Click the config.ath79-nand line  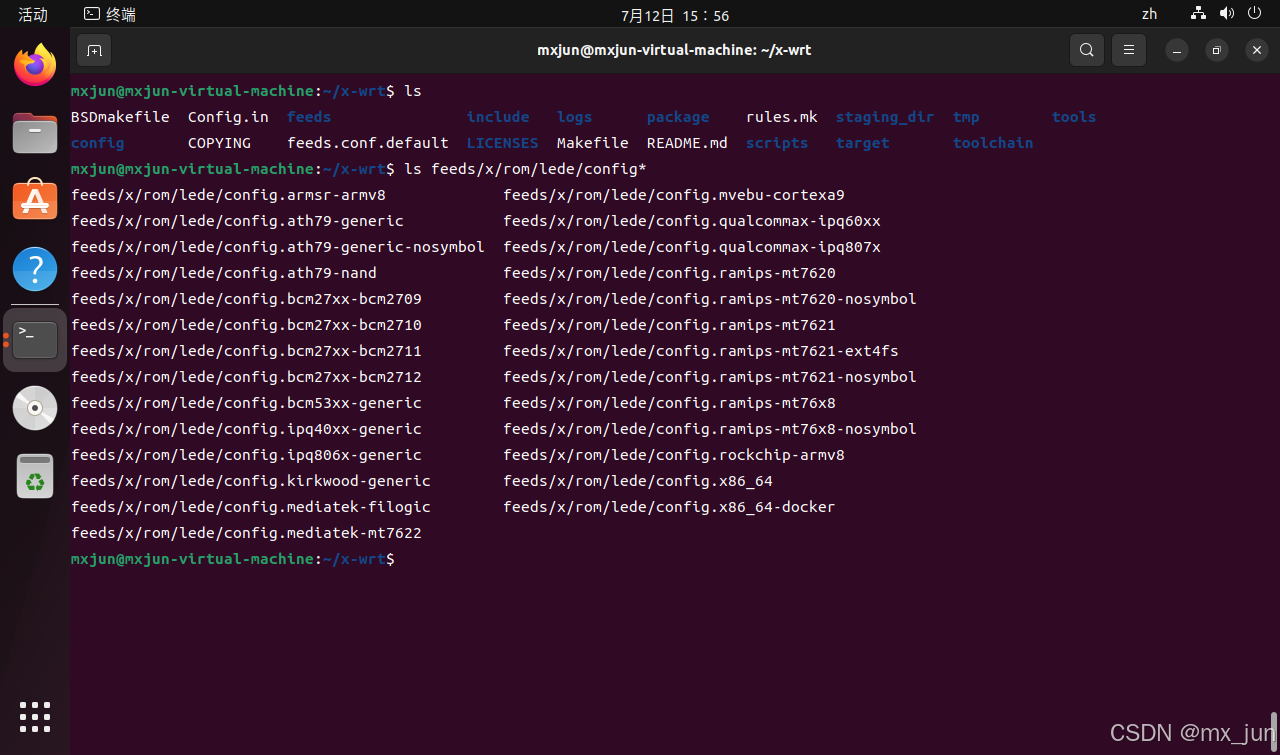(x=224, y=273)
